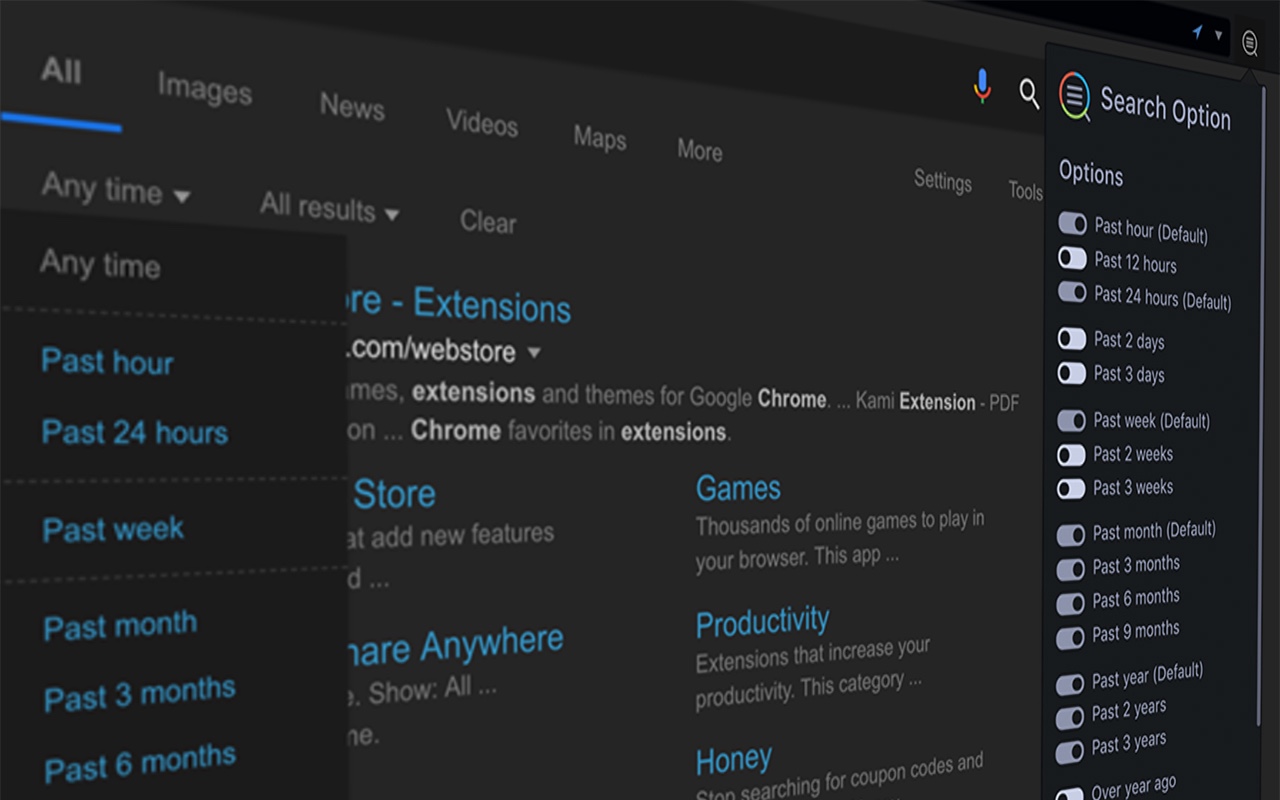Open the Games sitelink
The image size is (1280, 800).
[x=738, y=488]
